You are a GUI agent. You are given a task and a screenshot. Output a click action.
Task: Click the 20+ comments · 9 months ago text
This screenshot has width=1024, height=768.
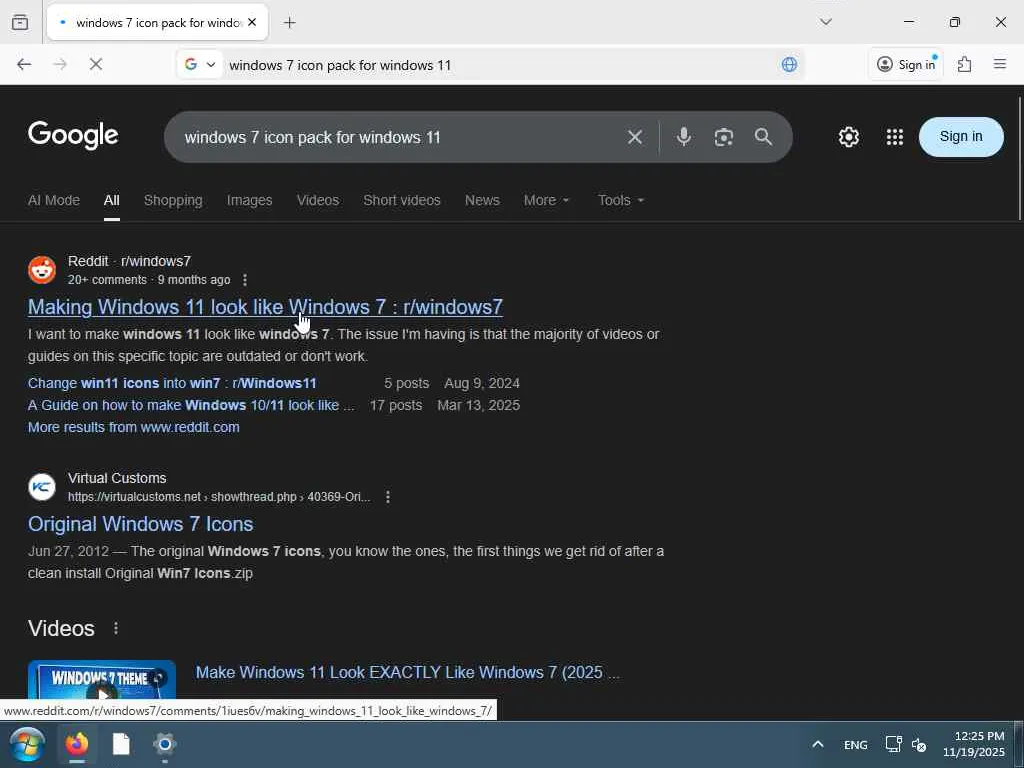click(149, 280)
